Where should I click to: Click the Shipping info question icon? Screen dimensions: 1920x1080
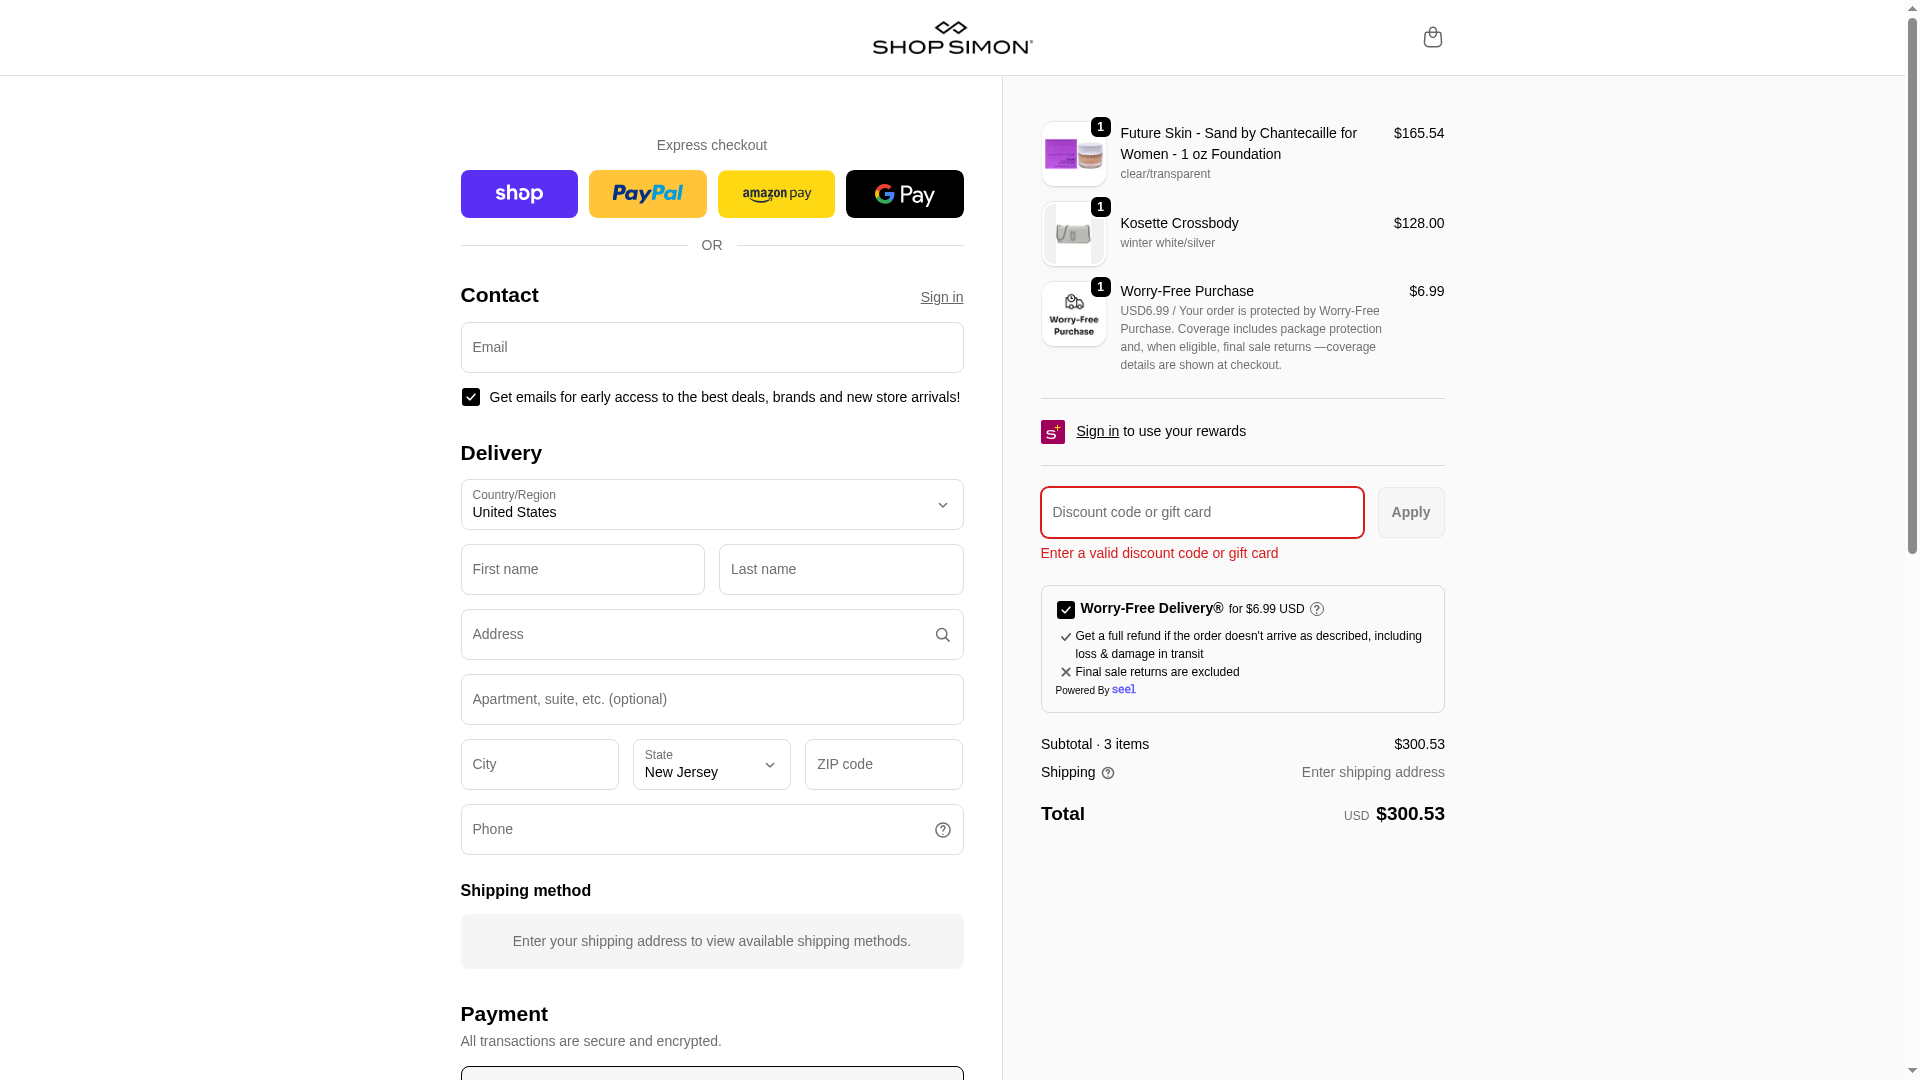pos(1108,773)
